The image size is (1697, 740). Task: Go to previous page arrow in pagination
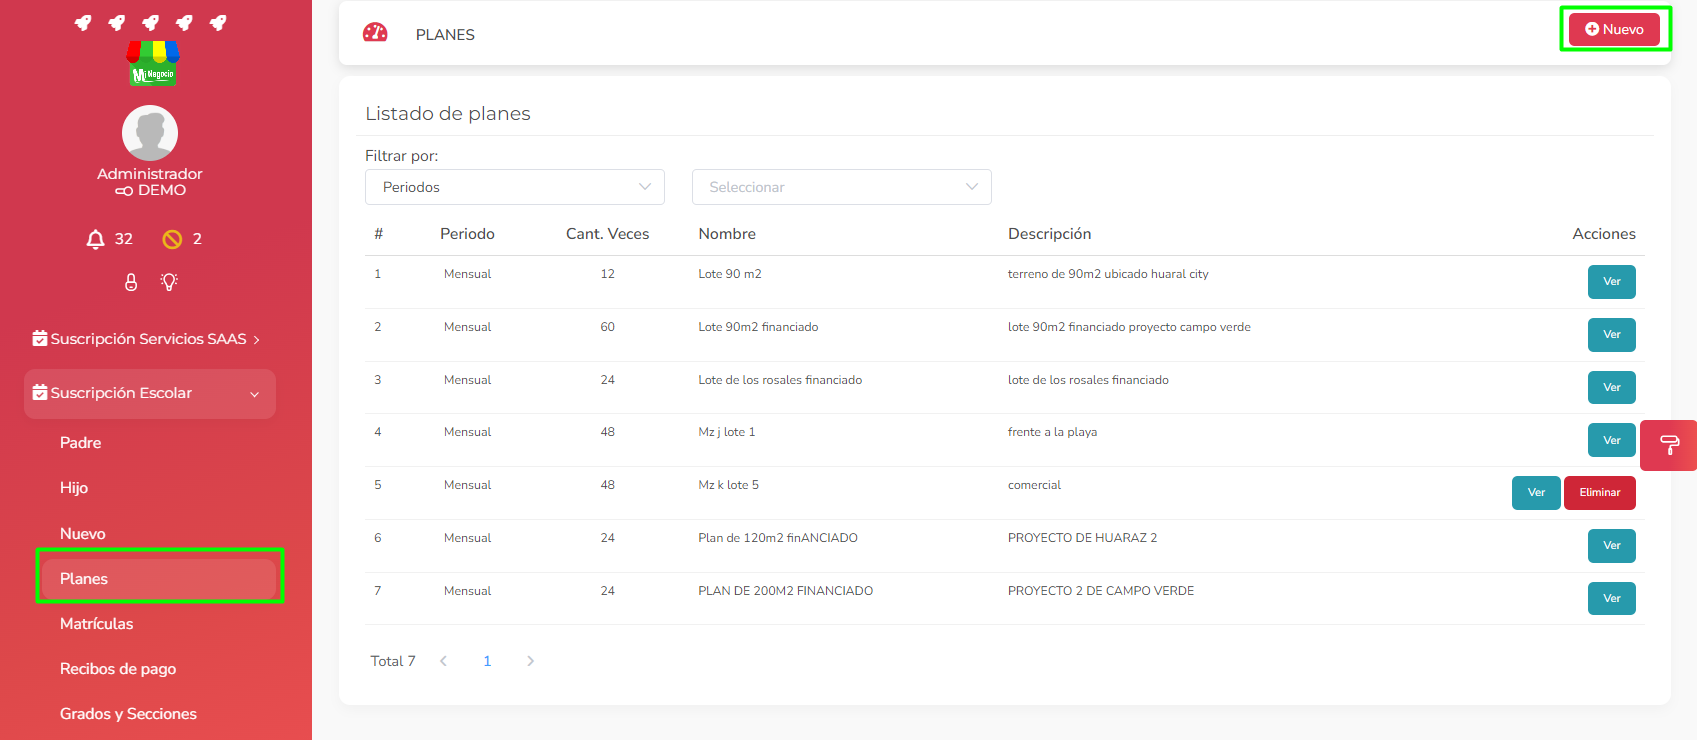[x=443, y=661]
